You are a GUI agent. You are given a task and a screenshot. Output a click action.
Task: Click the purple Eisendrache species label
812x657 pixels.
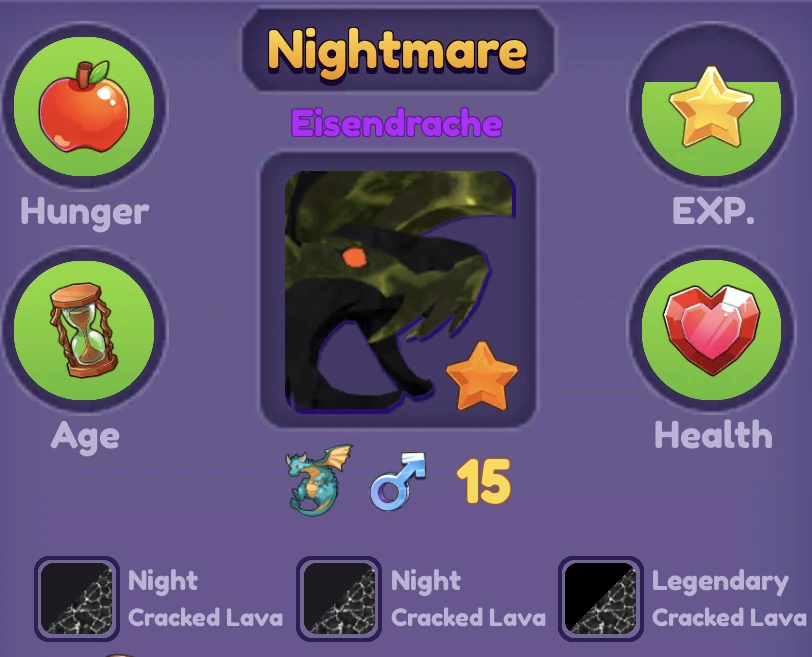(397, 123)
